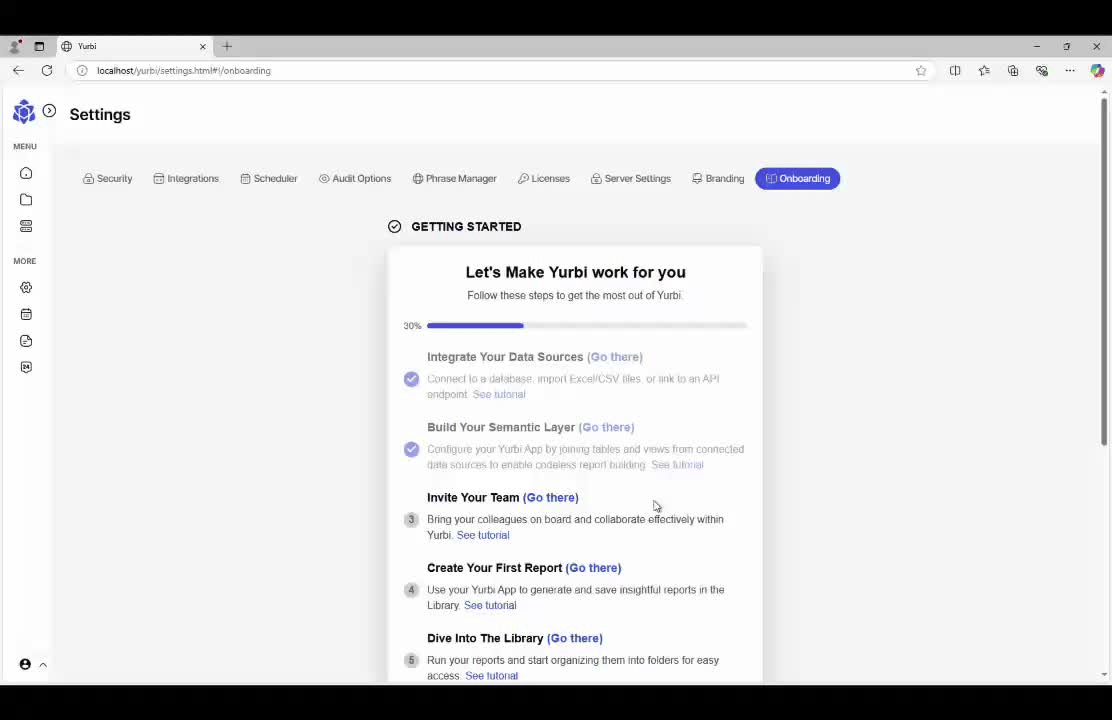Open the tab actions menu icon
The image size is (1112, 720).
(x=39, y=46)
